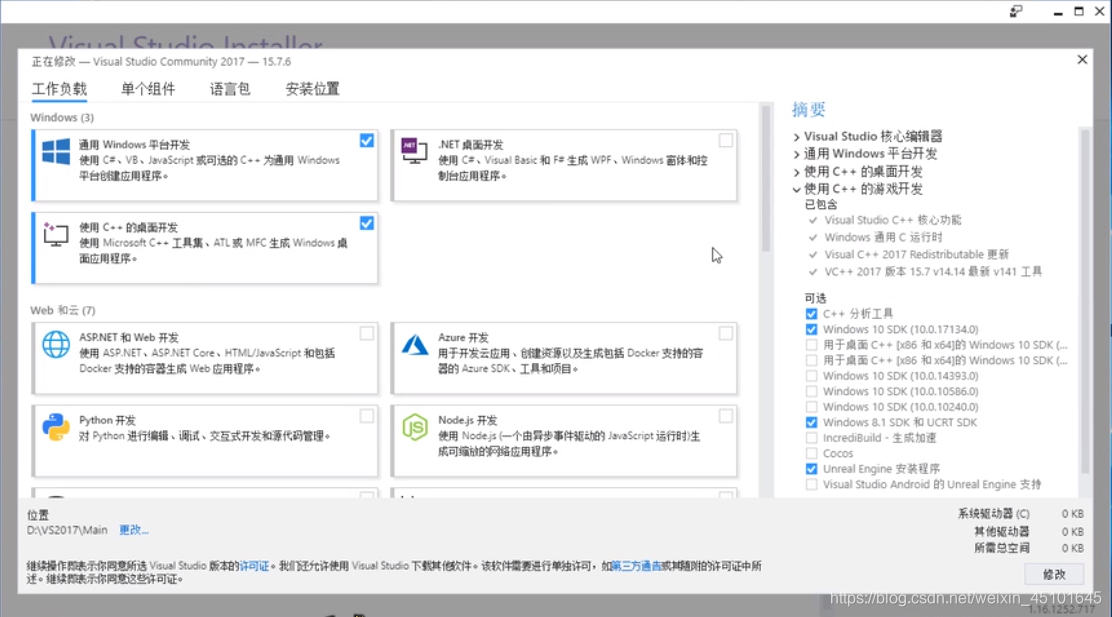The width and height of the screenshot is (1112, 617).
Task: Check Windows 10 SDK (10.0.10586.0)
Action: point(811,391)
